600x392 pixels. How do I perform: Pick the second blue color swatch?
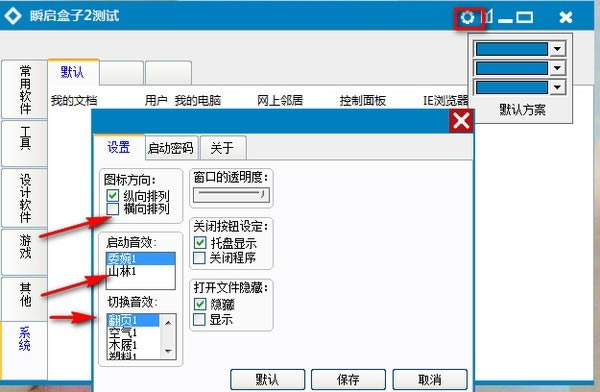point(512,69)
